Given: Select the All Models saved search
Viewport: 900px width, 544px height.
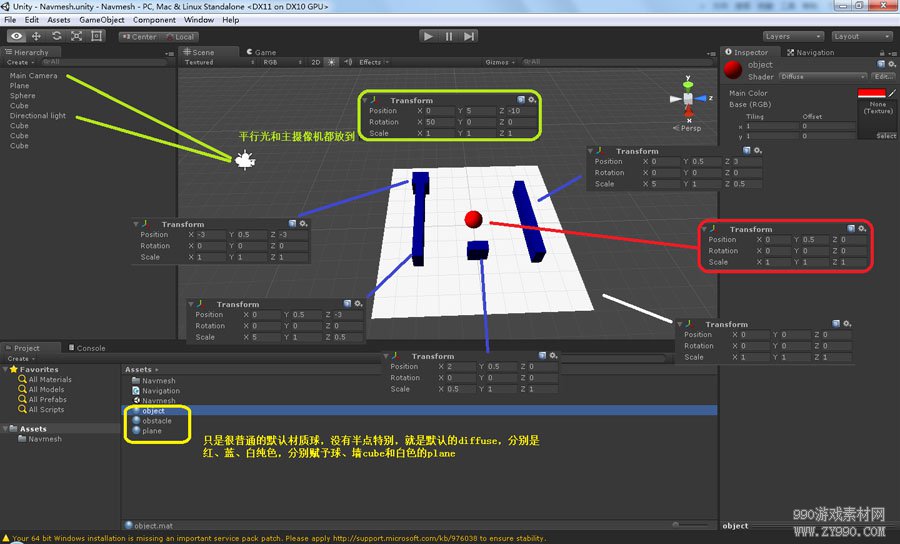Looking at the screenshot, I should pos(41,389).
